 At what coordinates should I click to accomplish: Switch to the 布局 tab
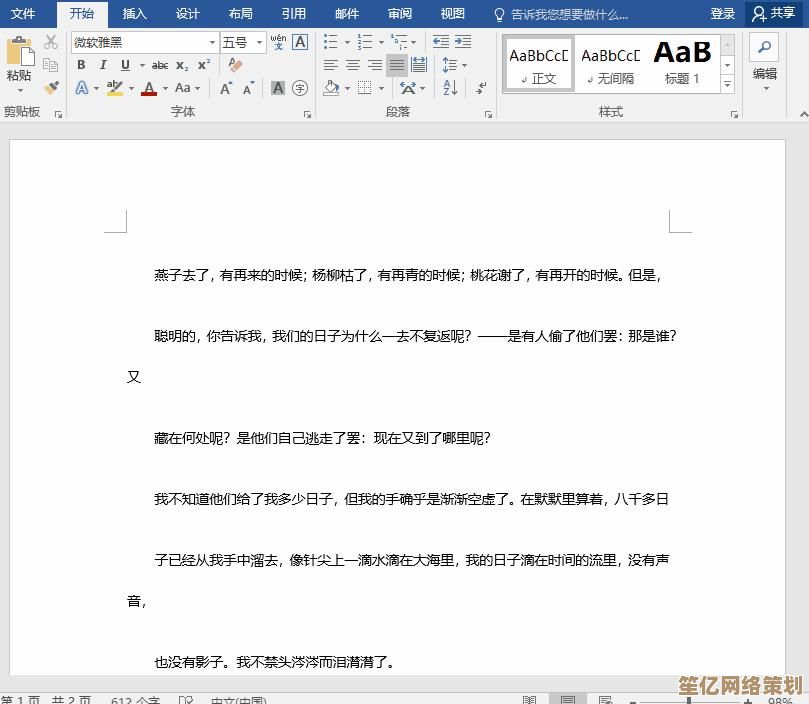point(241,14)
